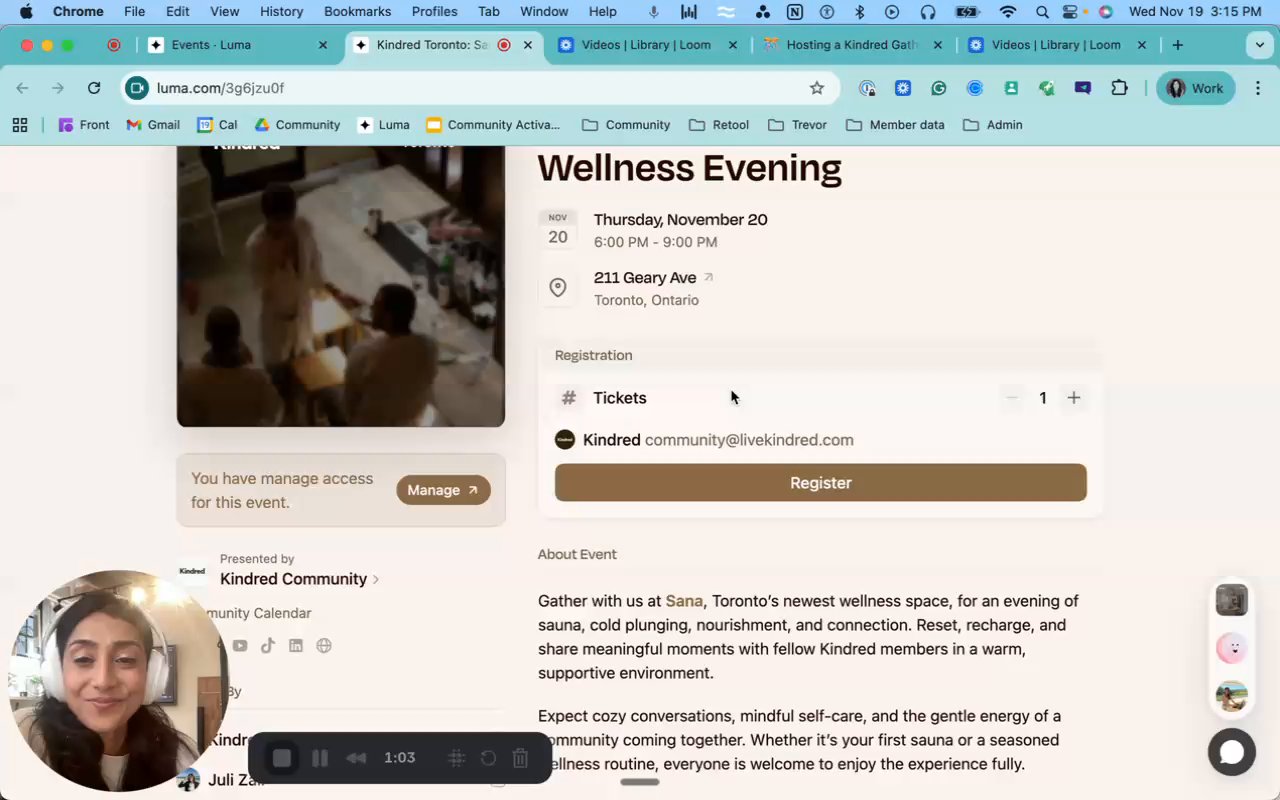Open the dotted grid tool in Loom controls
The image size is (1280, 800).
pyautogui.click(x=456, y=758)
